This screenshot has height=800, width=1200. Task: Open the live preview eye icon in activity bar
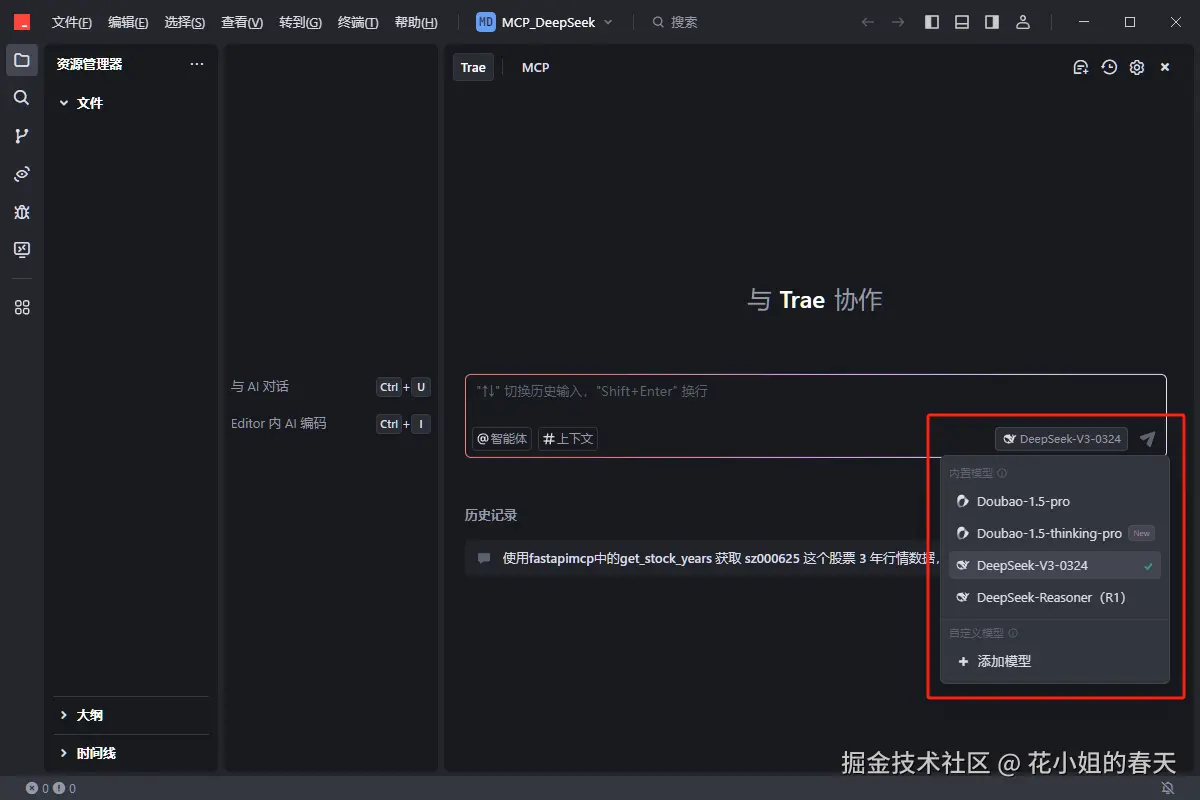point(22,174)
